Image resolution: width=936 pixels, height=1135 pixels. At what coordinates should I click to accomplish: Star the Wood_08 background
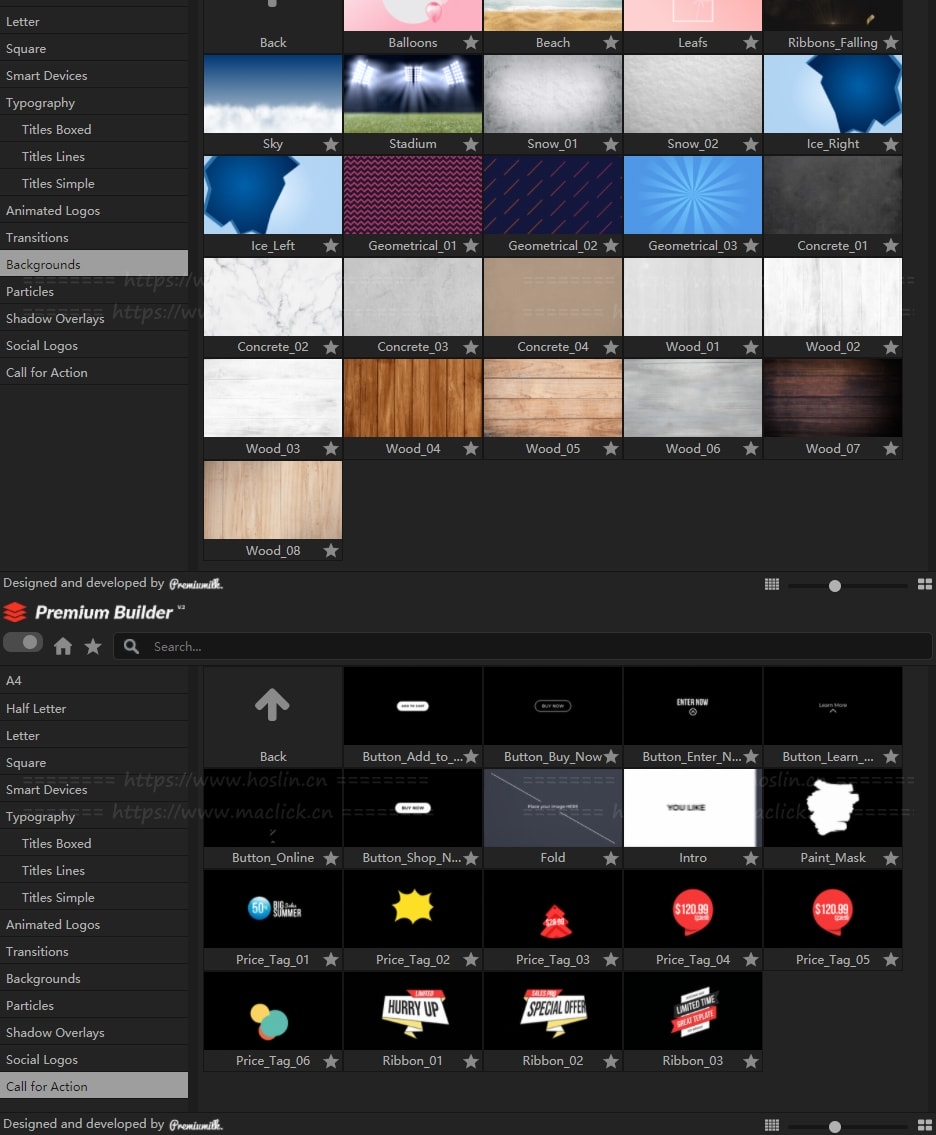[x=331, y=551]
